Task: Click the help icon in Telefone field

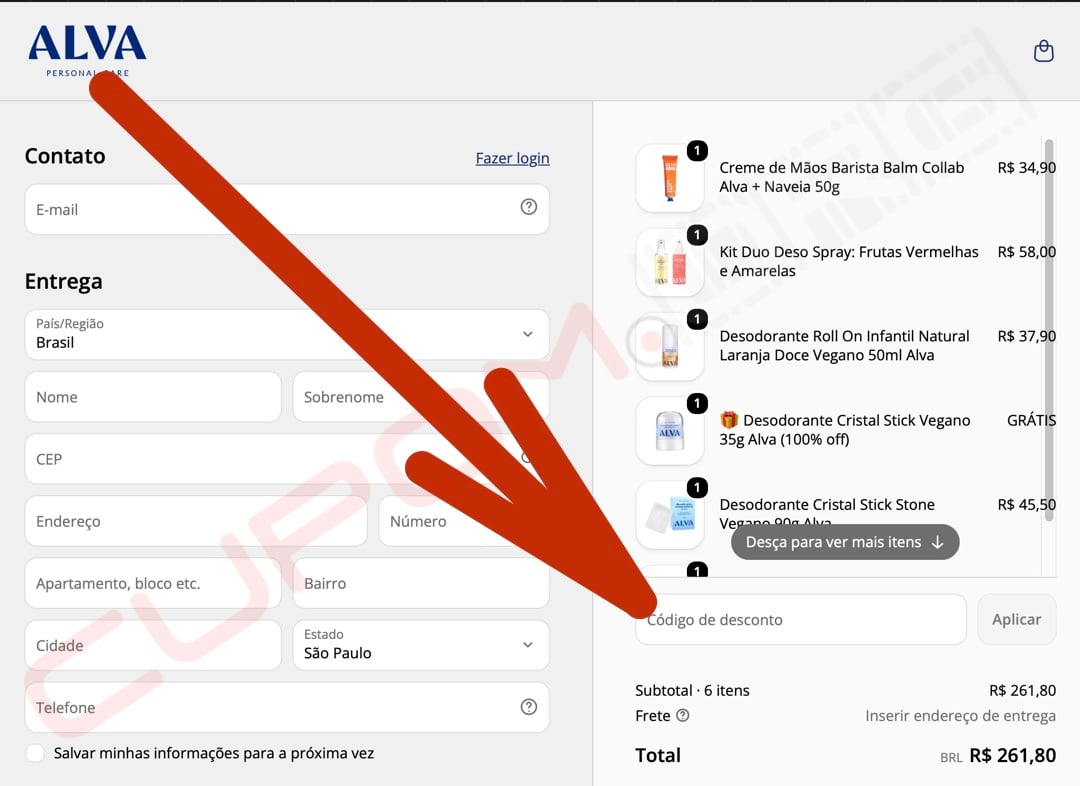Action: tap(528, 707)
